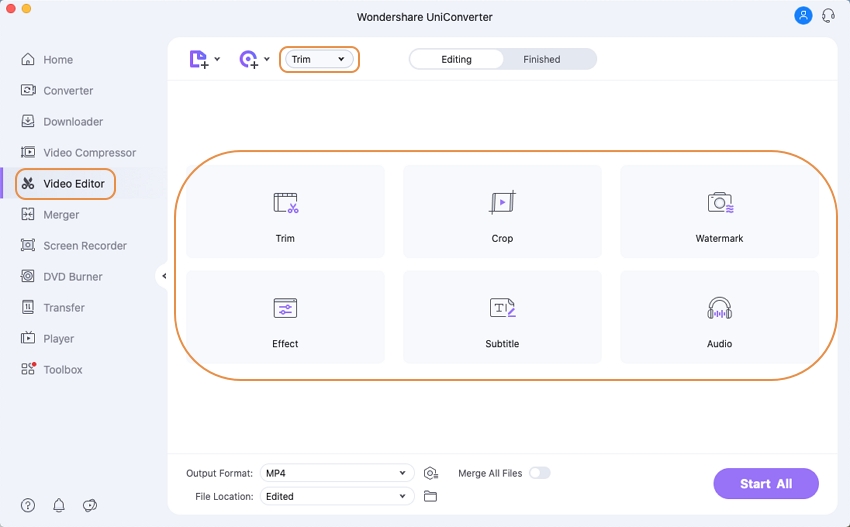The width and height of the screenshot is (850, 527).
Task: Click the Start All button
Action: 765,484
